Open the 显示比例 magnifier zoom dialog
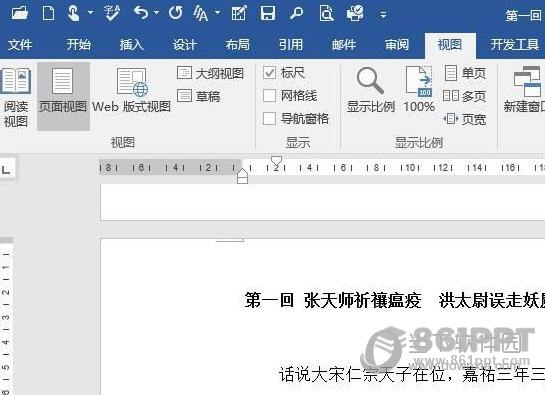 click(x=371, y=90)
